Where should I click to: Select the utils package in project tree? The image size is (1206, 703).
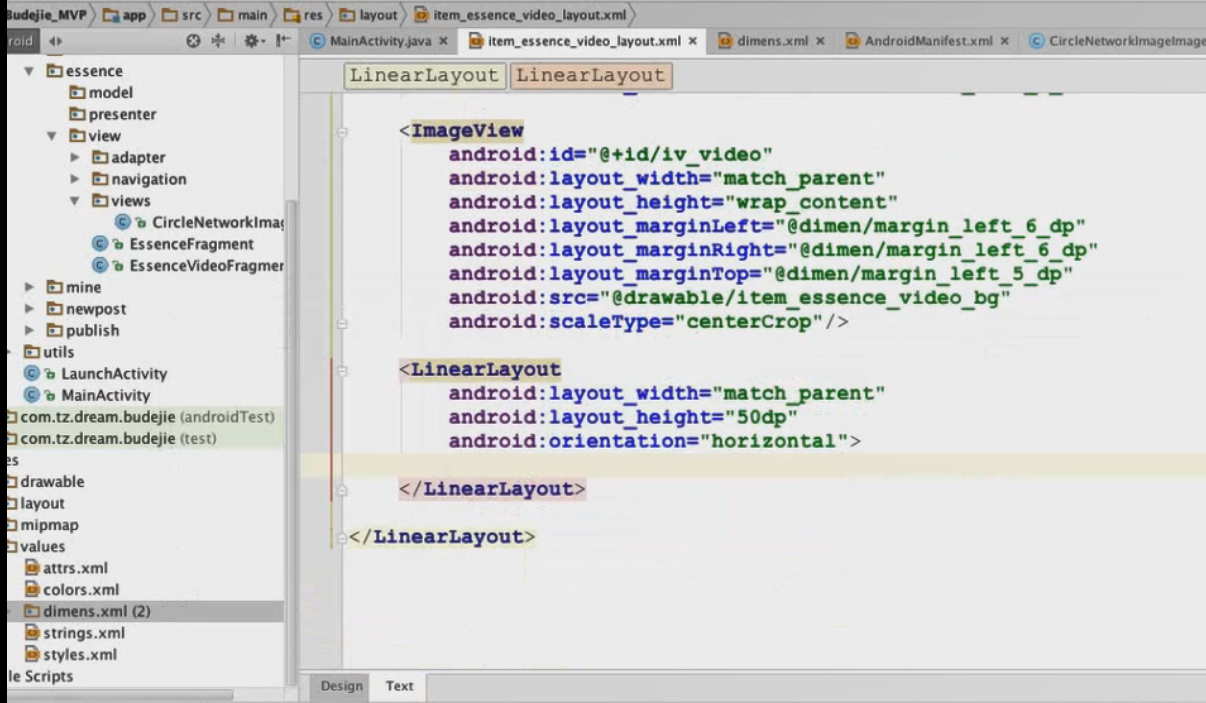pos(50,352)
